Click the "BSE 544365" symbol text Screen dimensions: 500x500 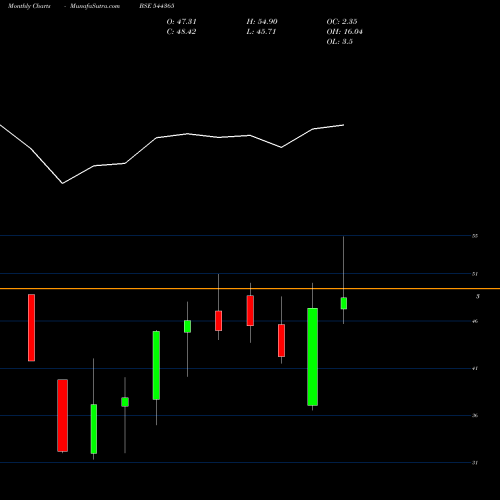pyautogui.click(x=157, y=6)
